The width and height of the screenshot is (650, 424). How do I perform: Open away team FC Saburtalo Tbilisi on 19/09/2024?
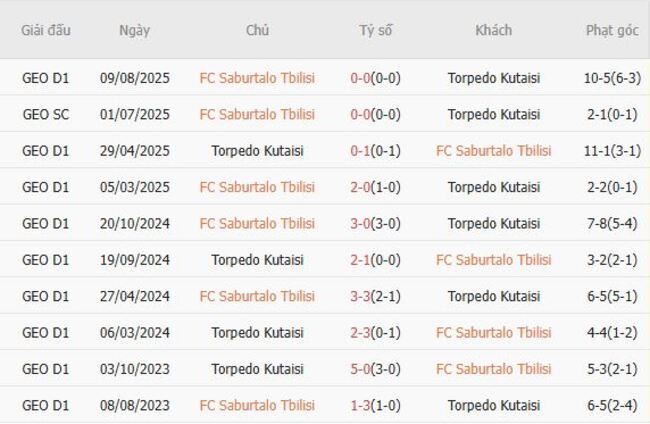(493, 260)
